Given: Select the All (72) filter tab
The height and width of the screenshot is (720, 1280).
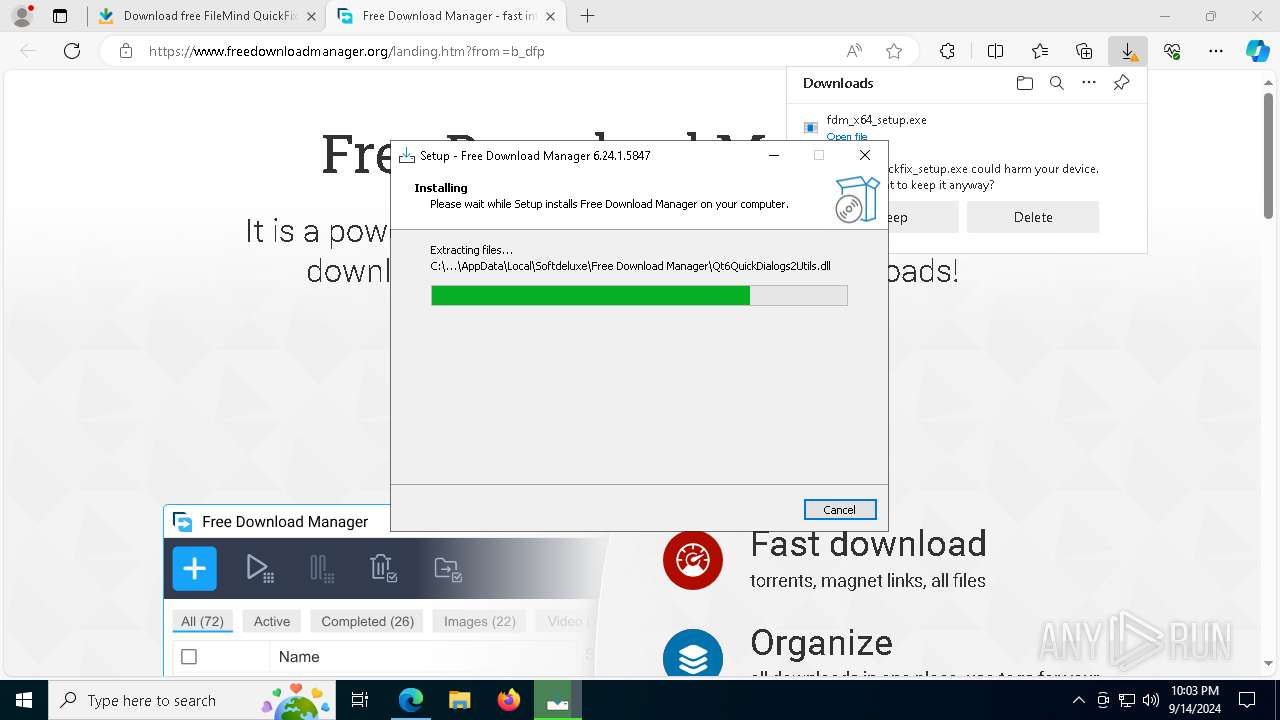Looking at the screenshot, I should click(x=202, y=621).
